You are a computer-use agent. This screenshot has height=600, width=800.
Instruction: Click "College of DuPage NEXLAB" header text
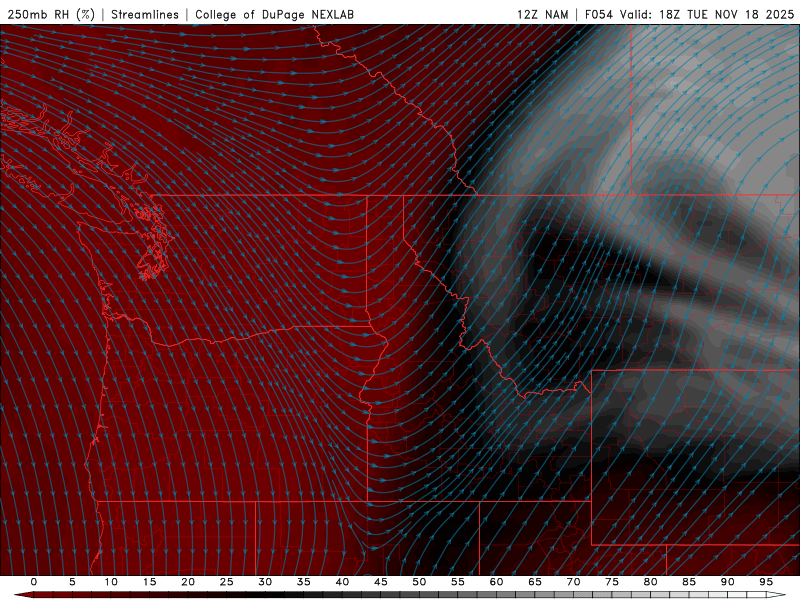[x=274, y=14]
